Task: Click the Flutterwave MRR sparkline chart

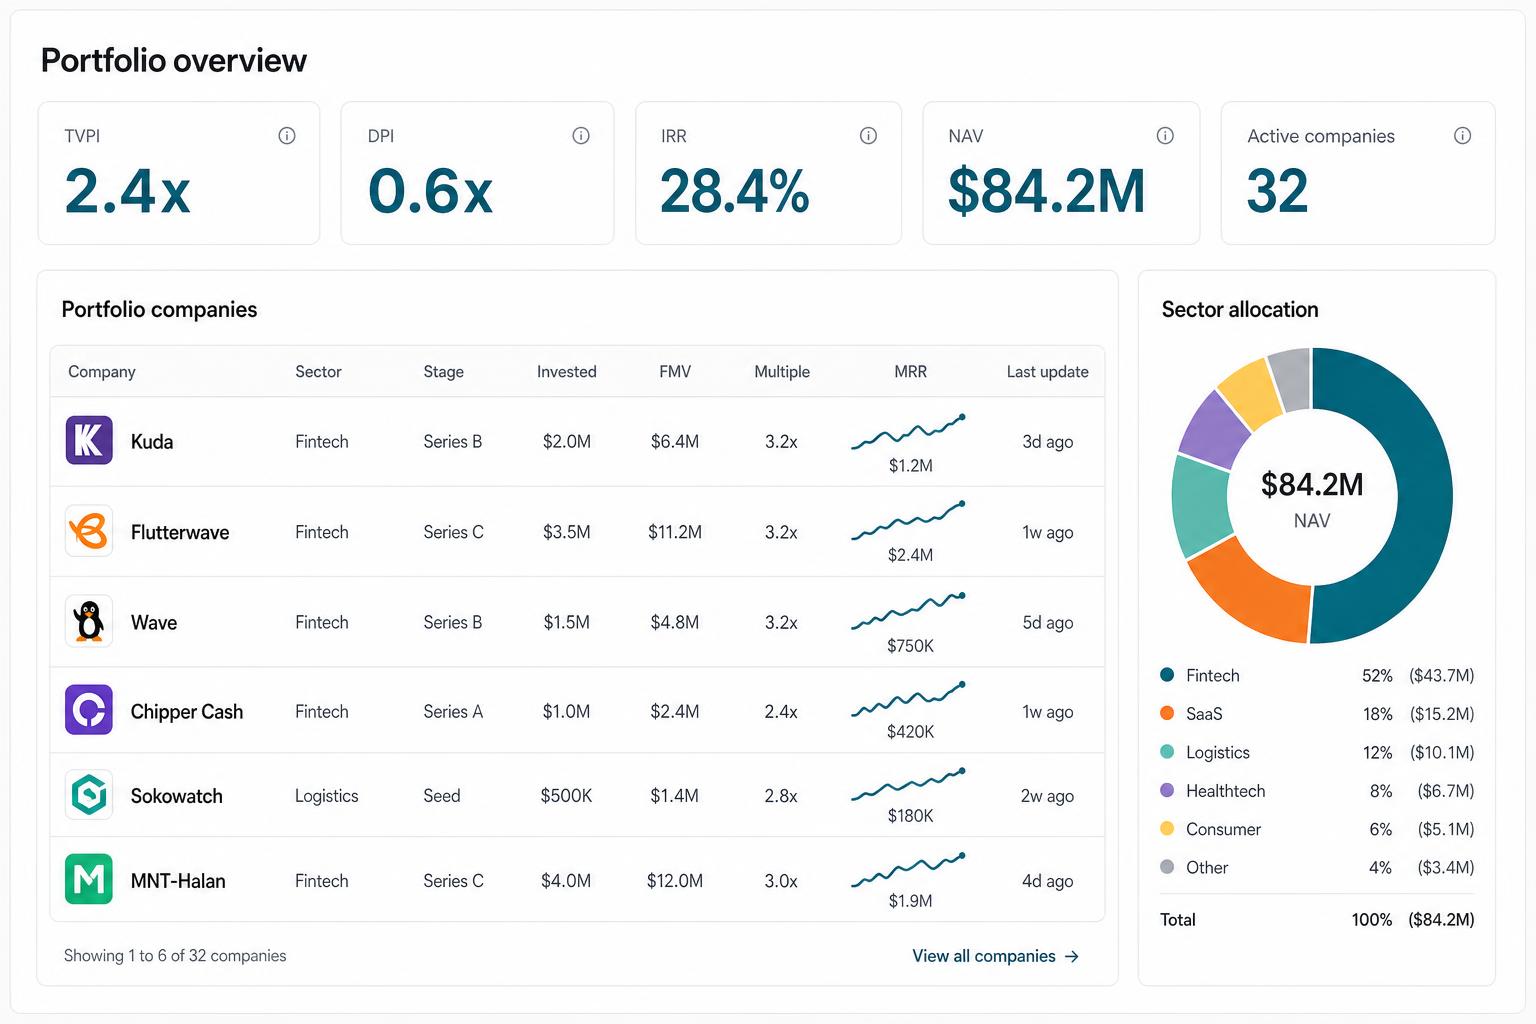Action: coord(908,521)
